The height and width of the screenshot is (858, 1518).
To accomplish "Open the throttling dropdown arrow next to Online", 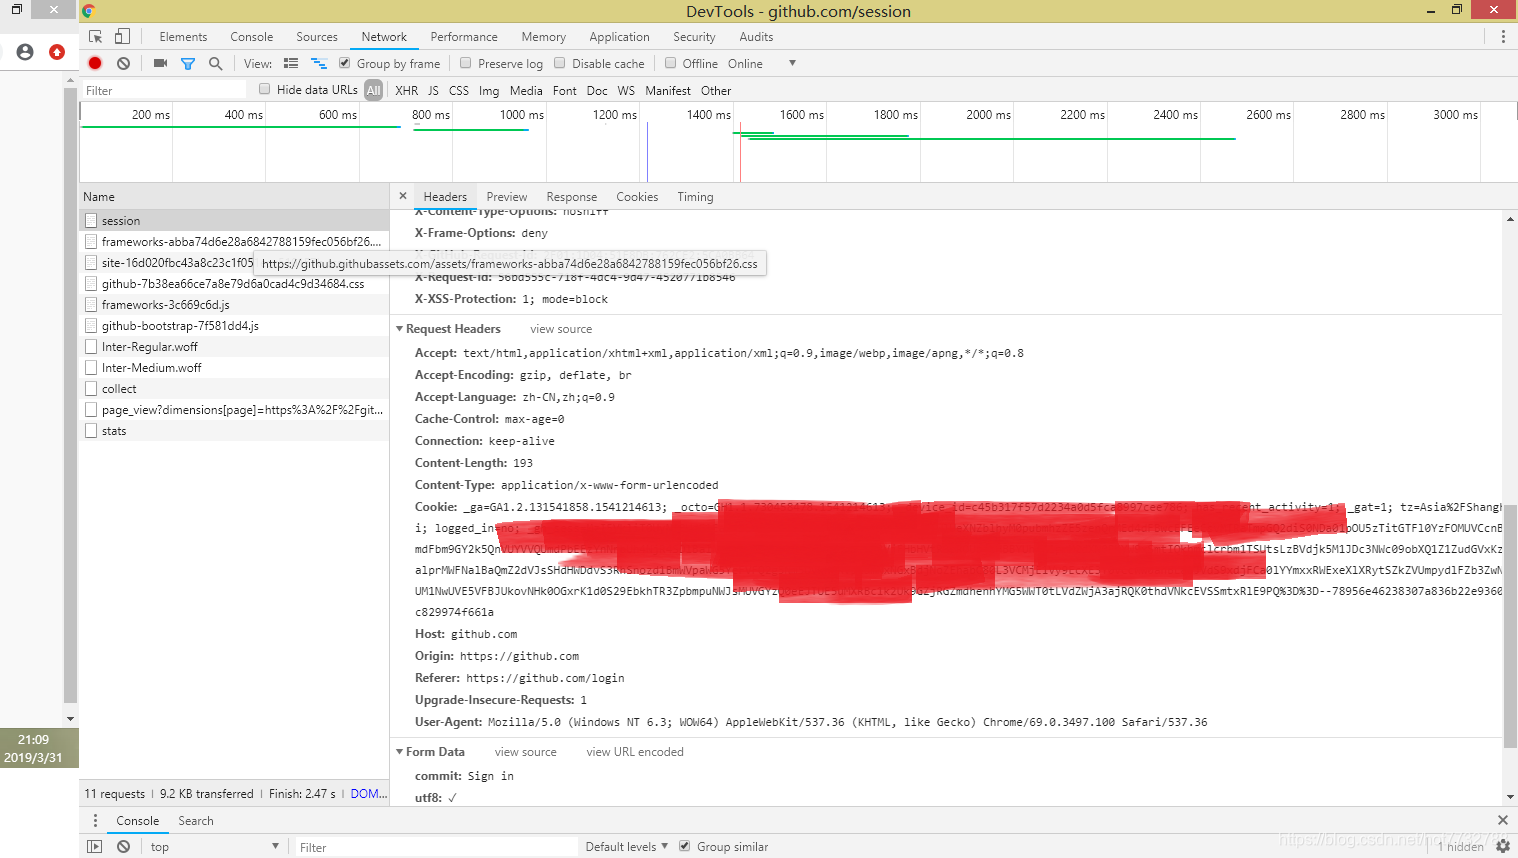I will [792, 63].
